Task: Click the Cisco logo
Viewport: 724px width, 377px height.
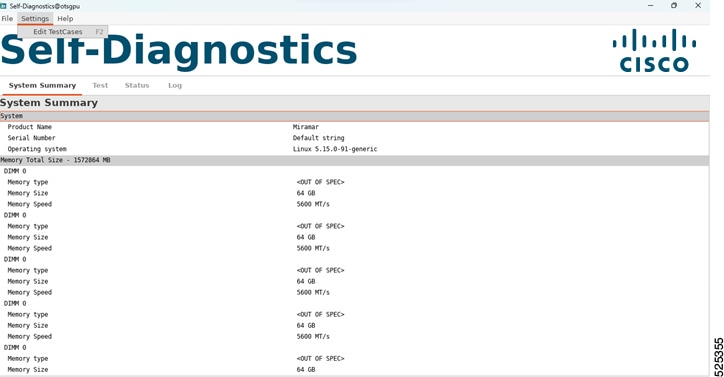Action: point(654,50)
